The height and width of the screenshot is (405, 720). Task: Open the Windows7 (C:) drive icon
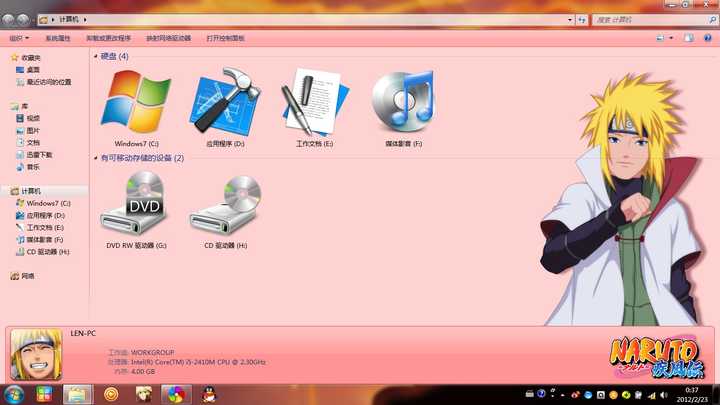[x=136, y=102]
